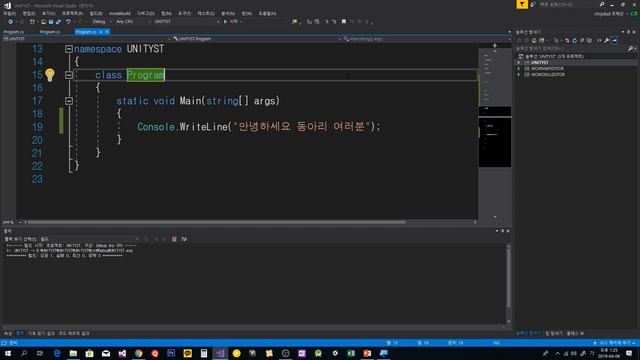Open Google Chrome from the Windows taskbar
This screenshot has width=640, height=360.
tap(139, 353)
